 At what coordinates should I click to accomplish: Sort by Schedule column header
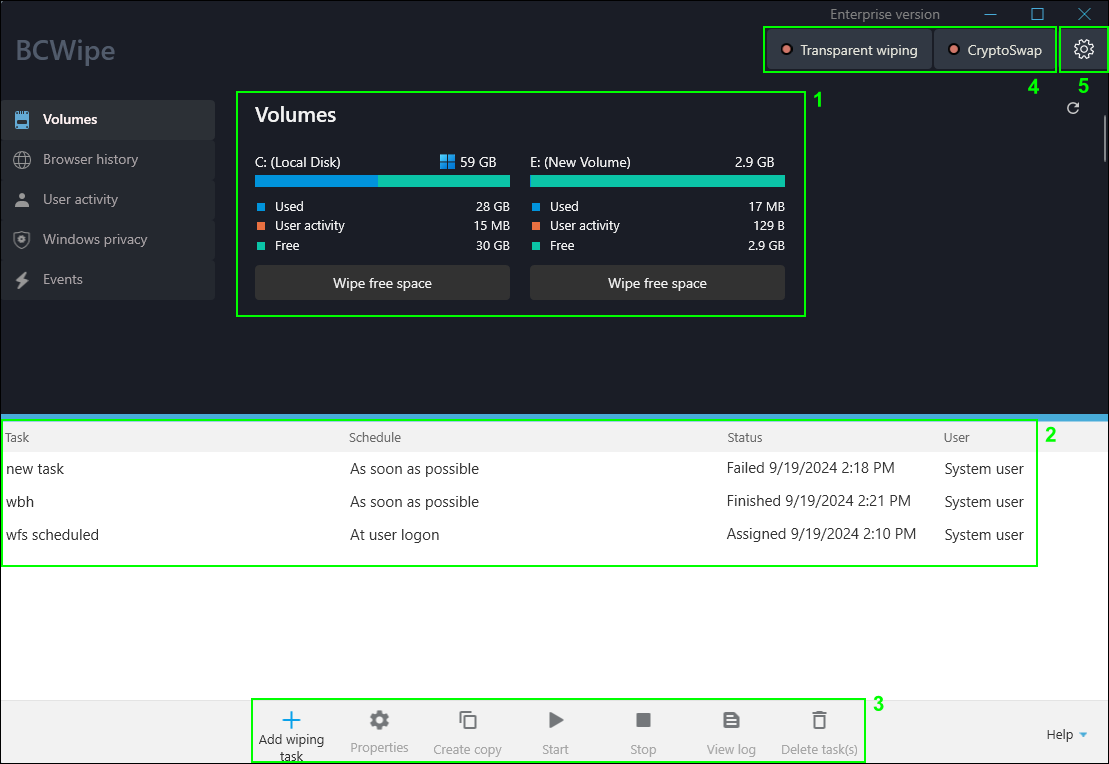(x=375, y=437)
